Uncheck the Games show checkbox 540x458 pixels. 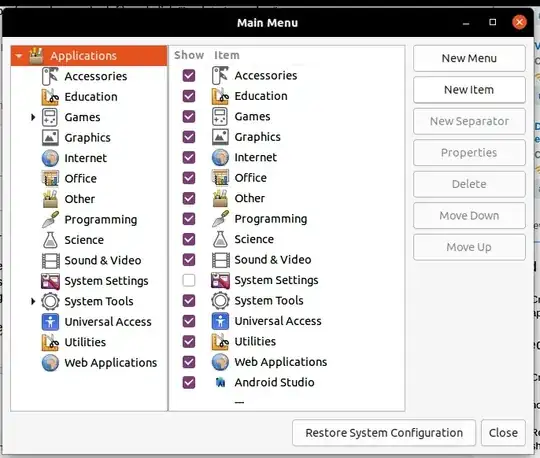(x=189, y=116)
